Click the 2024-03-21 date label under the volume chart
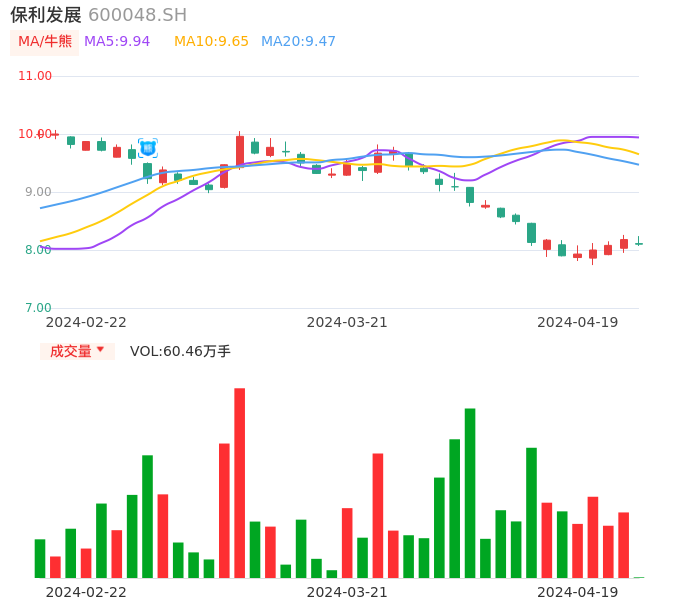The image size is (686, 606). [x=347, y=592]
